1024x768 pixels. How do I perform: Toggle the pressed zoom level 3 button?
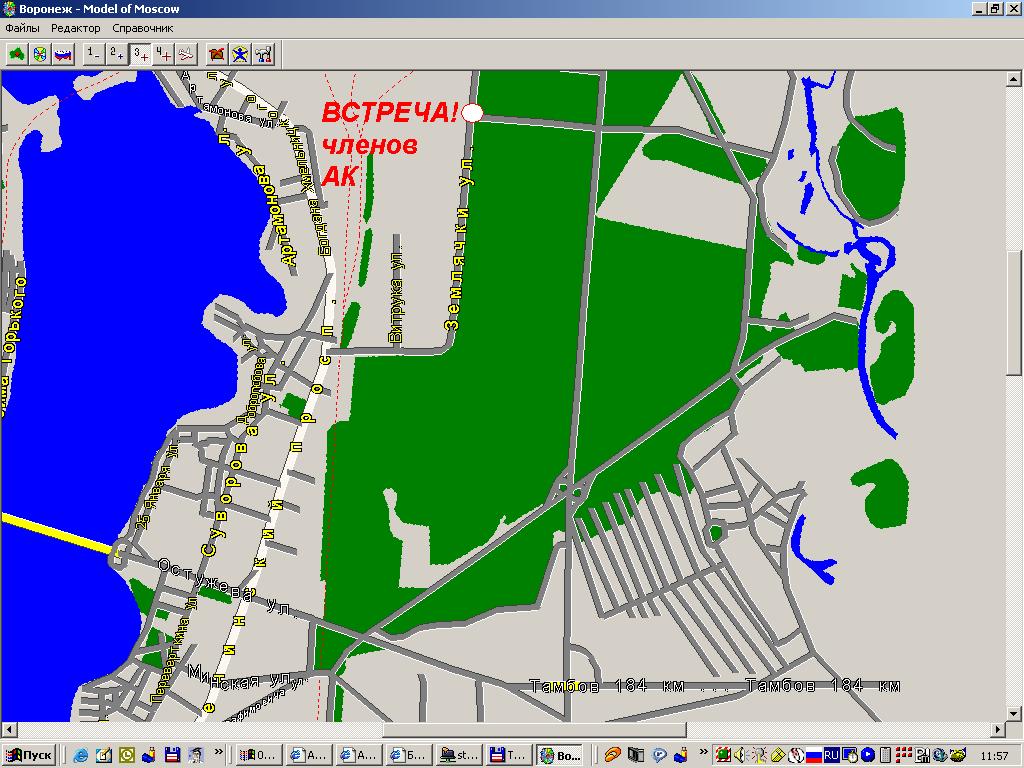[141, 54]
